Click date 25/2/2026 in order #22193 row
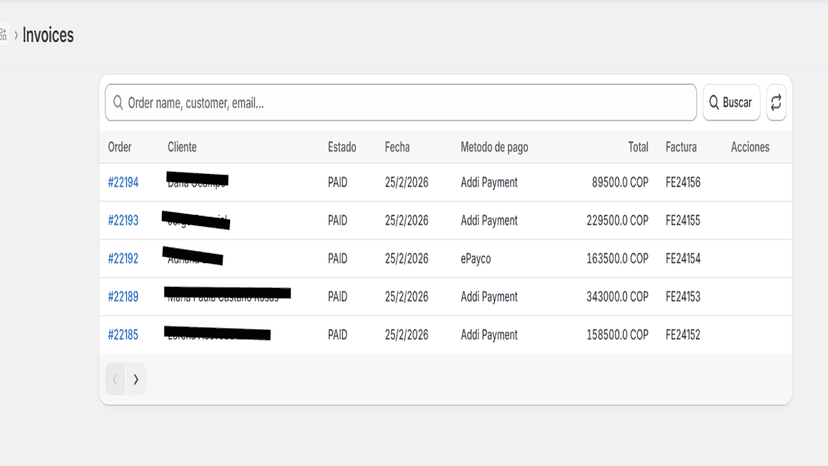This screenshot has width=828, height=466. (407, 220)
